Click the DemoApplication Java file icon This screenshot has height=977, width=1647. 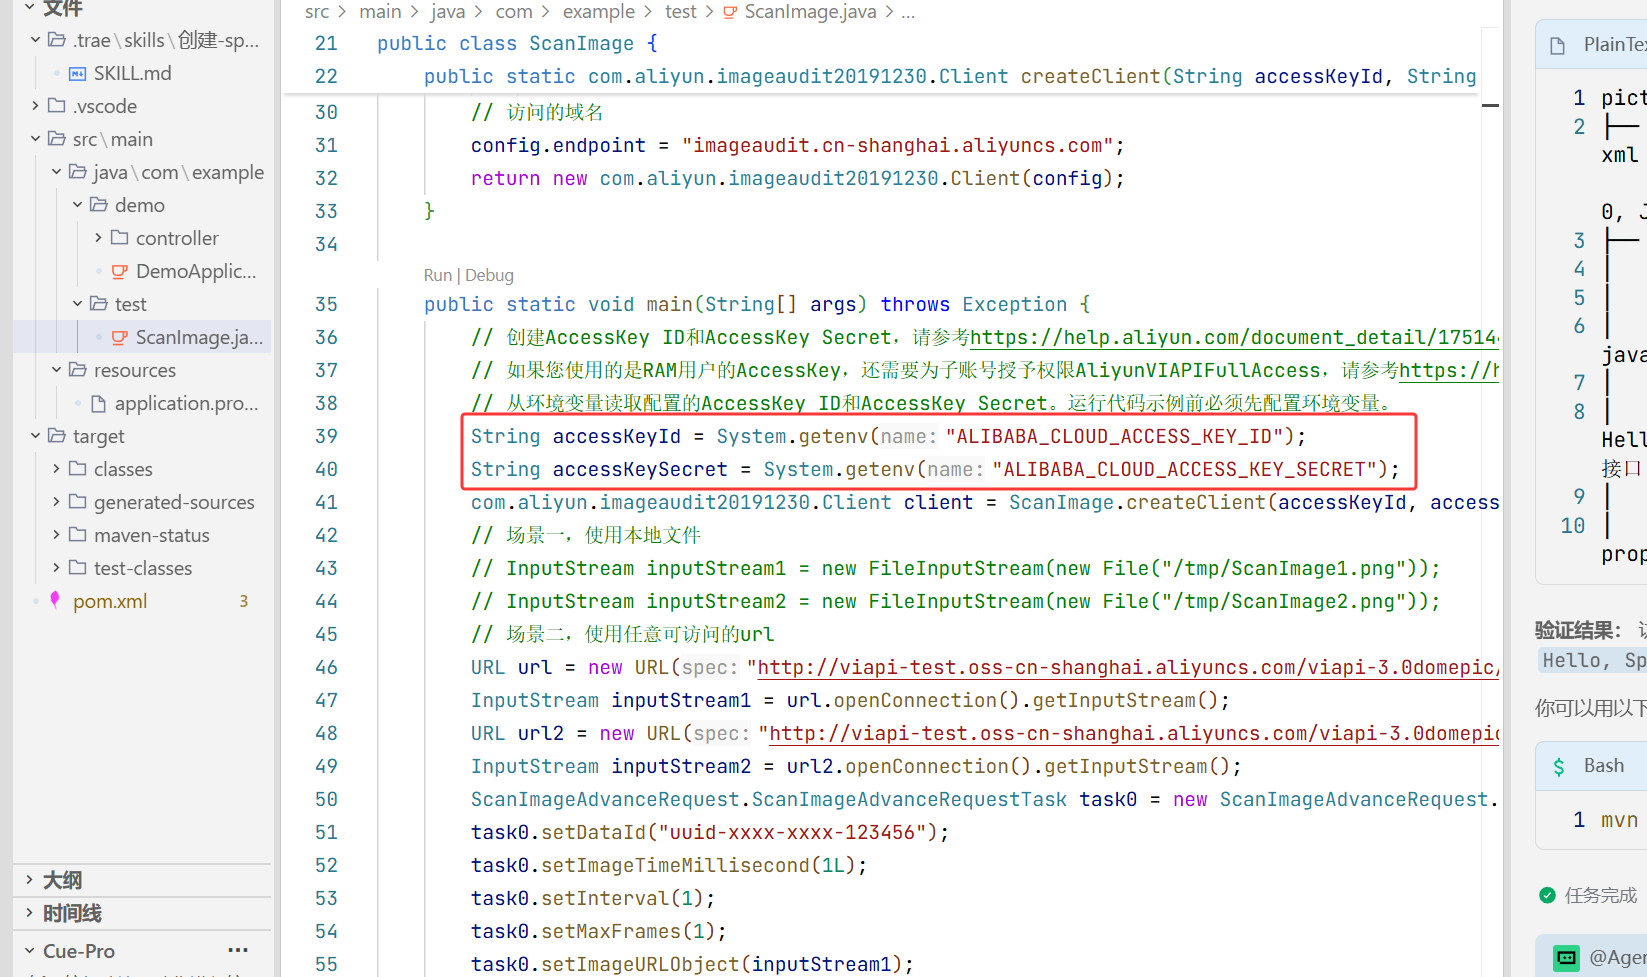pyautogui.click(x=119, y=271)
